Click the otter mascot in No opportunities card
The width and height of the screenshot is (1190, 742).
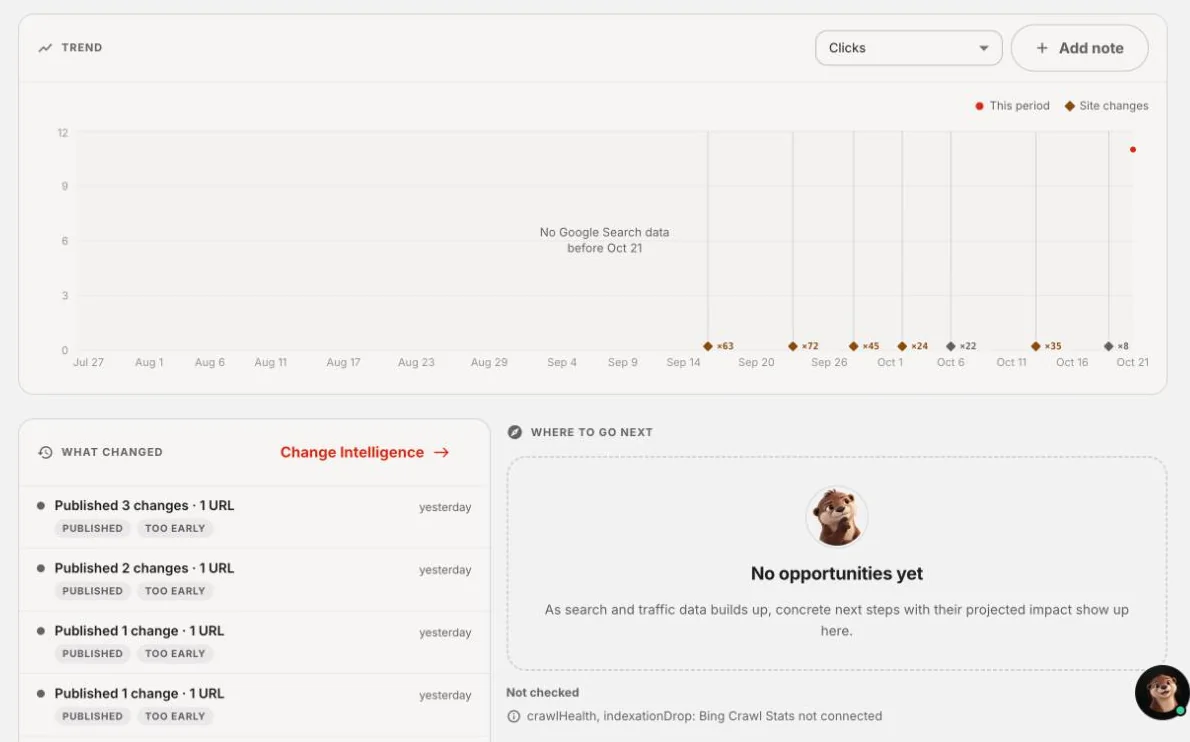(836, 517)
